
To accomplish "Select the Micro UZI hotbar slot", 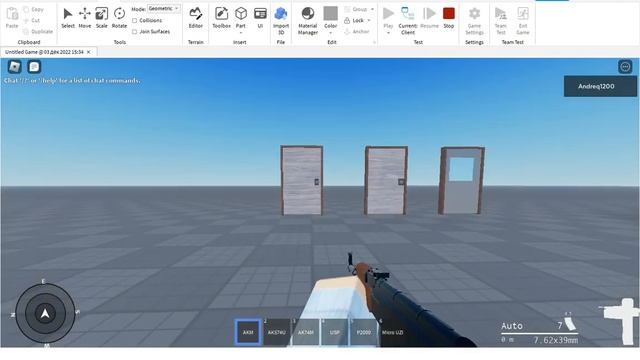I will pyautogui.click(x=393, y=332).
